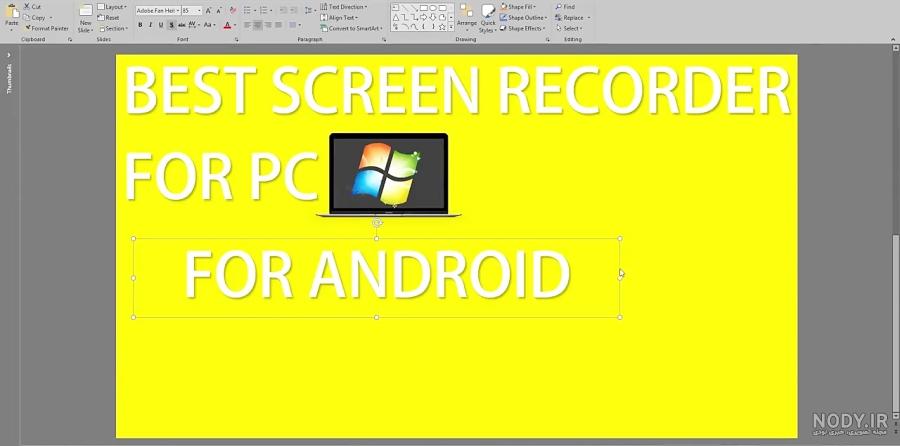The width and height of the screenshot is (900, 446).
Task: Align text to the right
Action: 268,25
